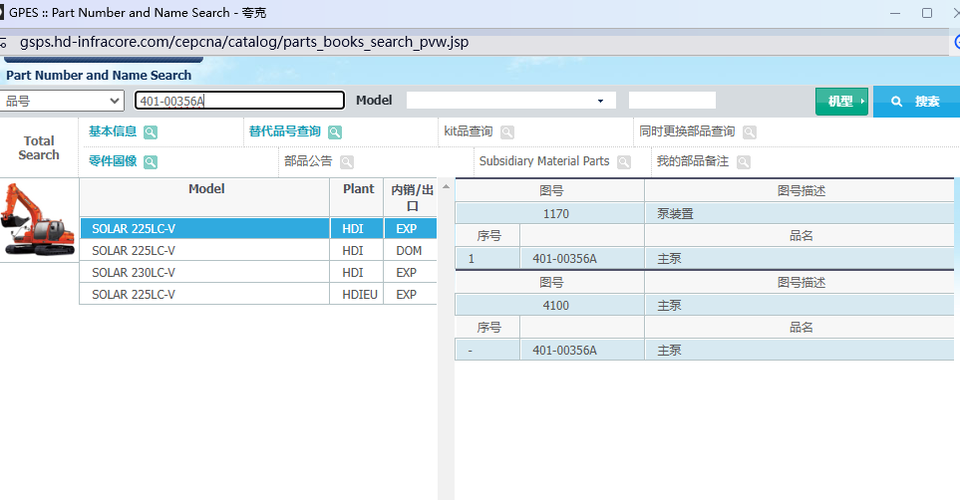Click the part number input field
This screenshot has height=500, width=960.
[240, 101]
